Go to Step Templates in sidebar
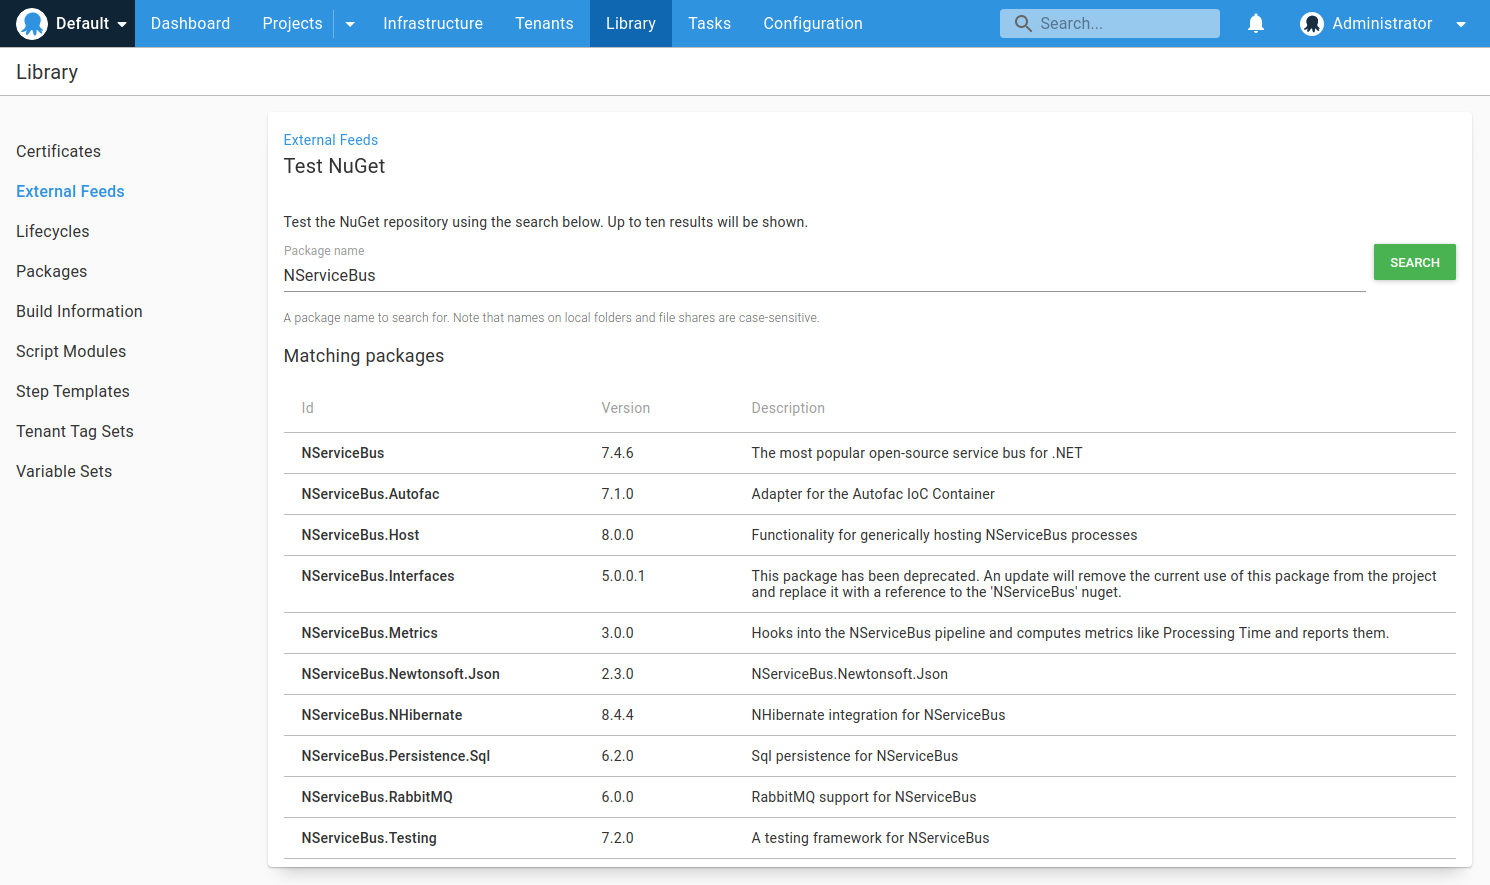1490x885 pixels. pyautogui.click(x=72, y=391)
